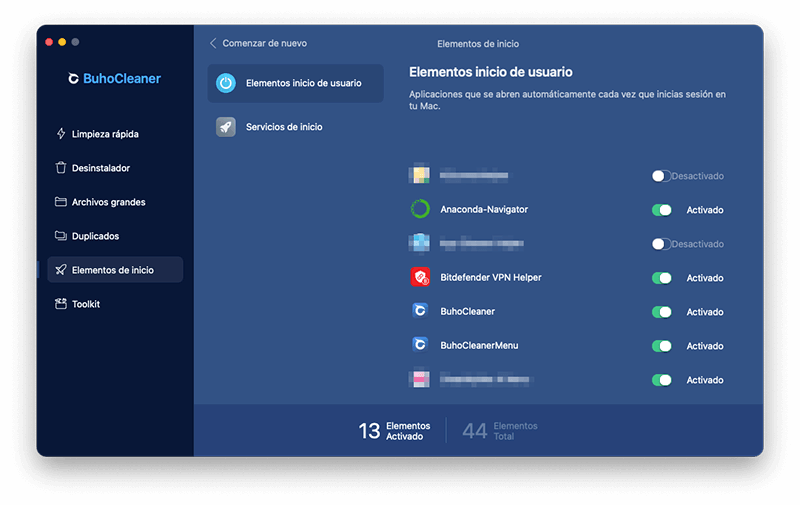The width and height of the screenshot is (800, 505).
Task: Click the Bitdefender VPN Helper name
Action: pyautogui.click(x=491, y=277)
